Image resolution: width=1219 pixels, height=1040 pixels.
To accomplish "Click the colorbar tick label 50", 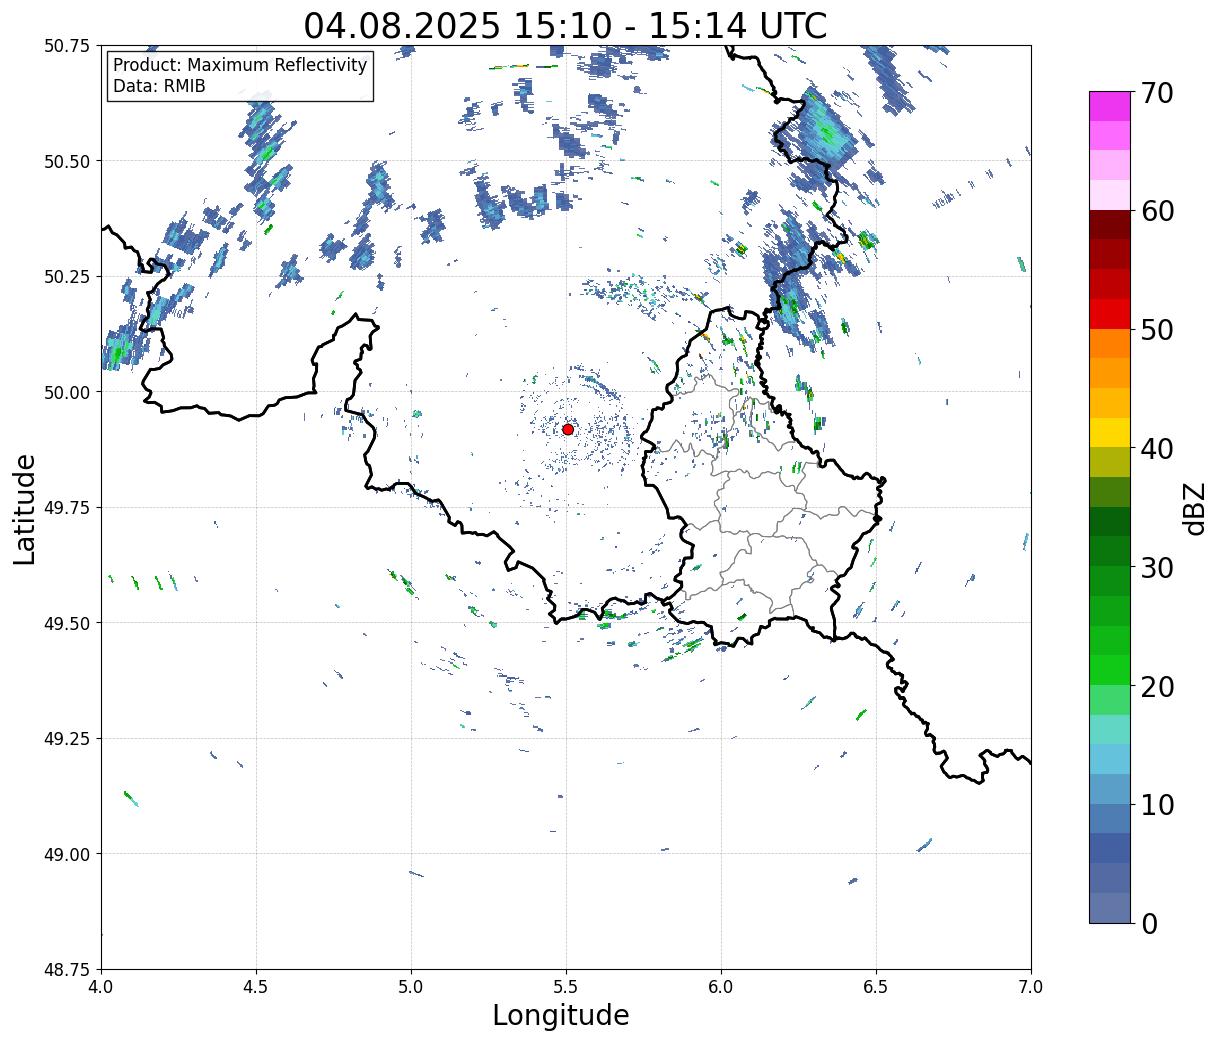I will pyautogui.click(x=1157, y=330).
